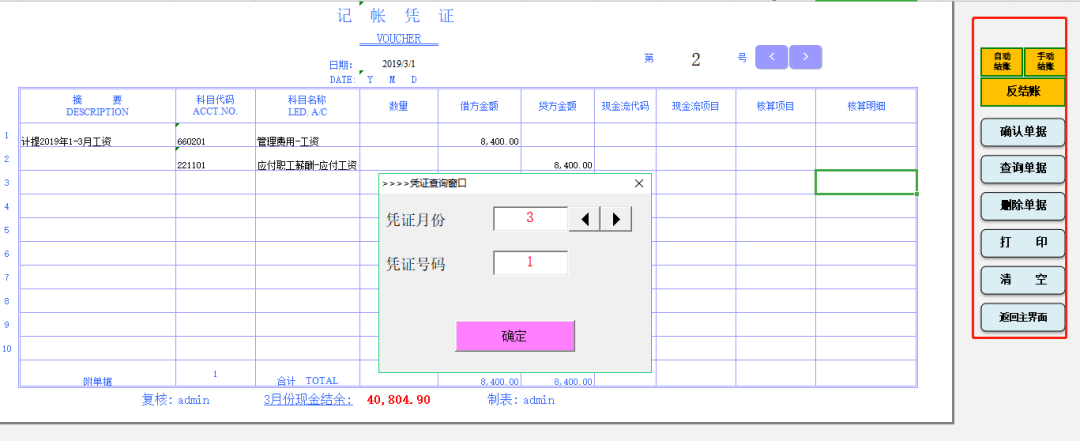Click the 现金流代码 column header
Viewport: 1080px width, 441px height.
click(625, 105)
